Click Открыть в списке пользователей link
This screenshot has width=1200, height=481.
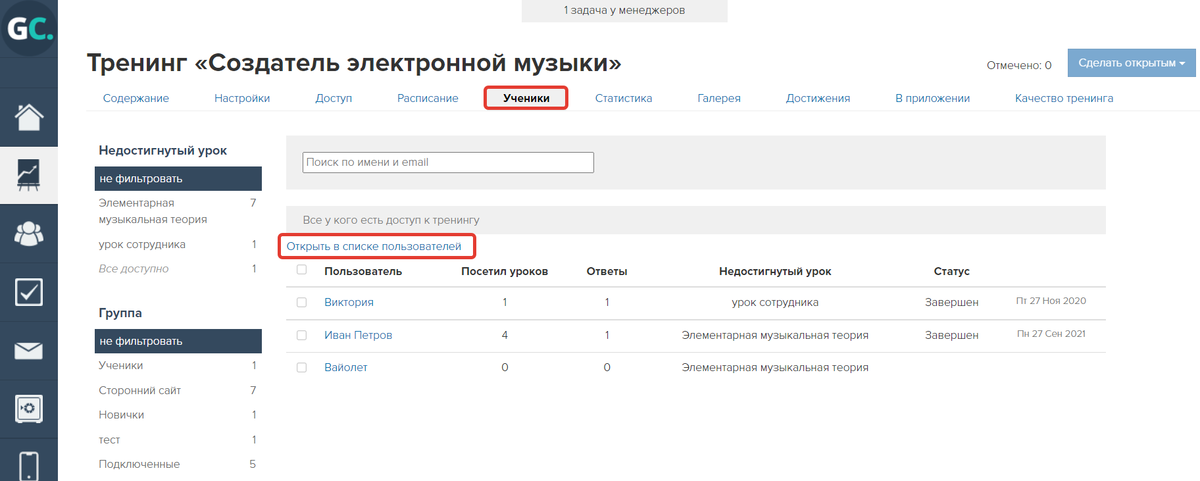coord(374,245)
